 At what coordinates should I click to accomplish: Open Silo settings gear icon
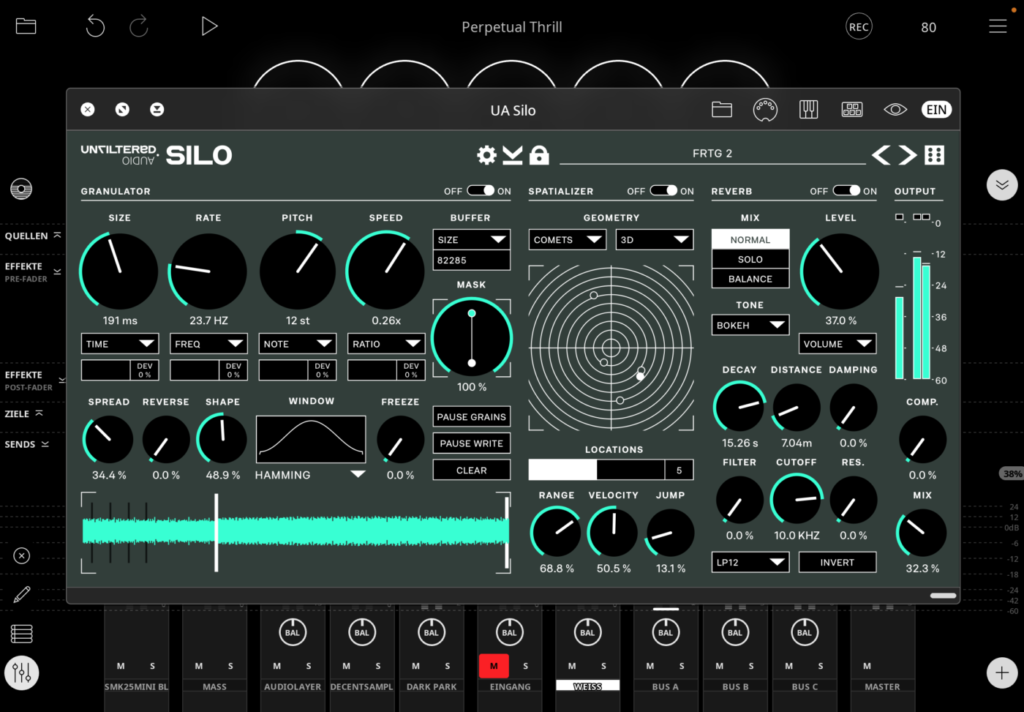pyautogui.click(x=487, y=155)
